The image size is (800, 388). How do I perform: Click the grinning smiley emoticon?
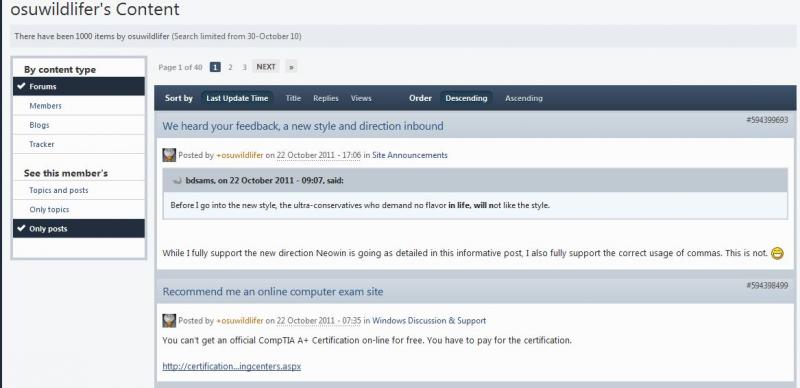[x=777, y=253]
